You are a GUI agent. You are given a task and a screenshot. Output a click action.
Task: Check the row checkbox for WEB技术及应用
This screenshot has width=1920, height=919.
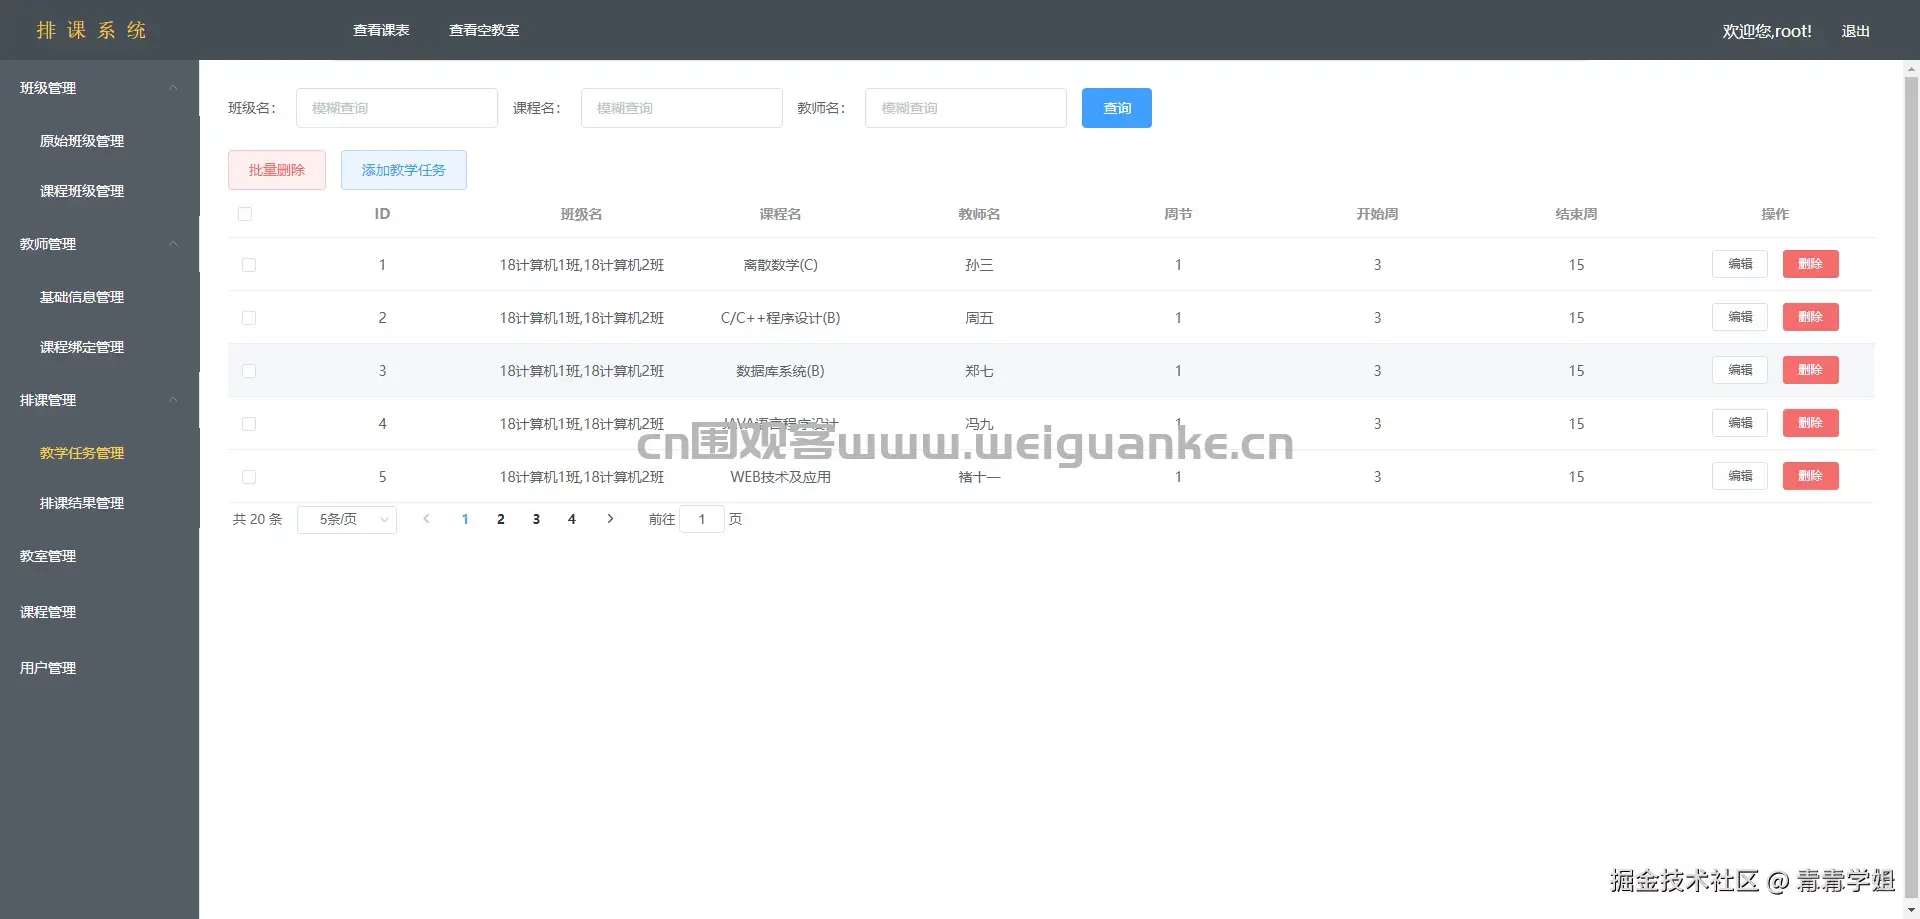click(249, 477)
